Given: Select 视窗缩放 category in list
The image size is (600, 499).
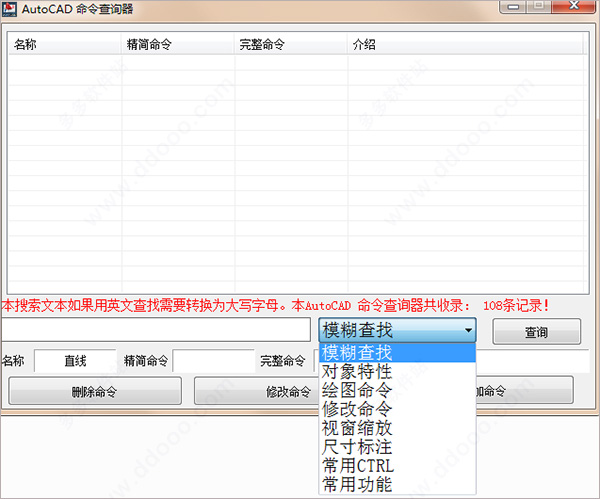Looking at the screenshot, I should [x=397, y=427].
